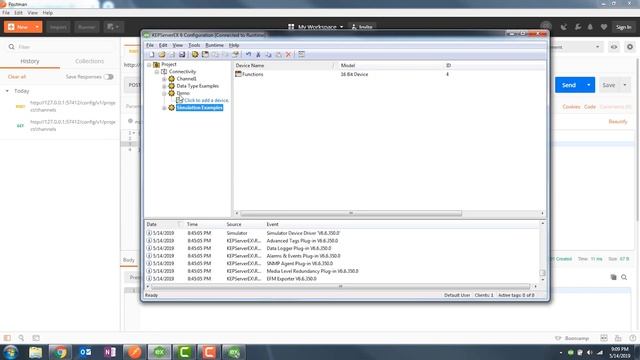Click red Delete X icon in KEPServerEX toolbar
This screenshot has width=640, height=360.
coord(289,55)
